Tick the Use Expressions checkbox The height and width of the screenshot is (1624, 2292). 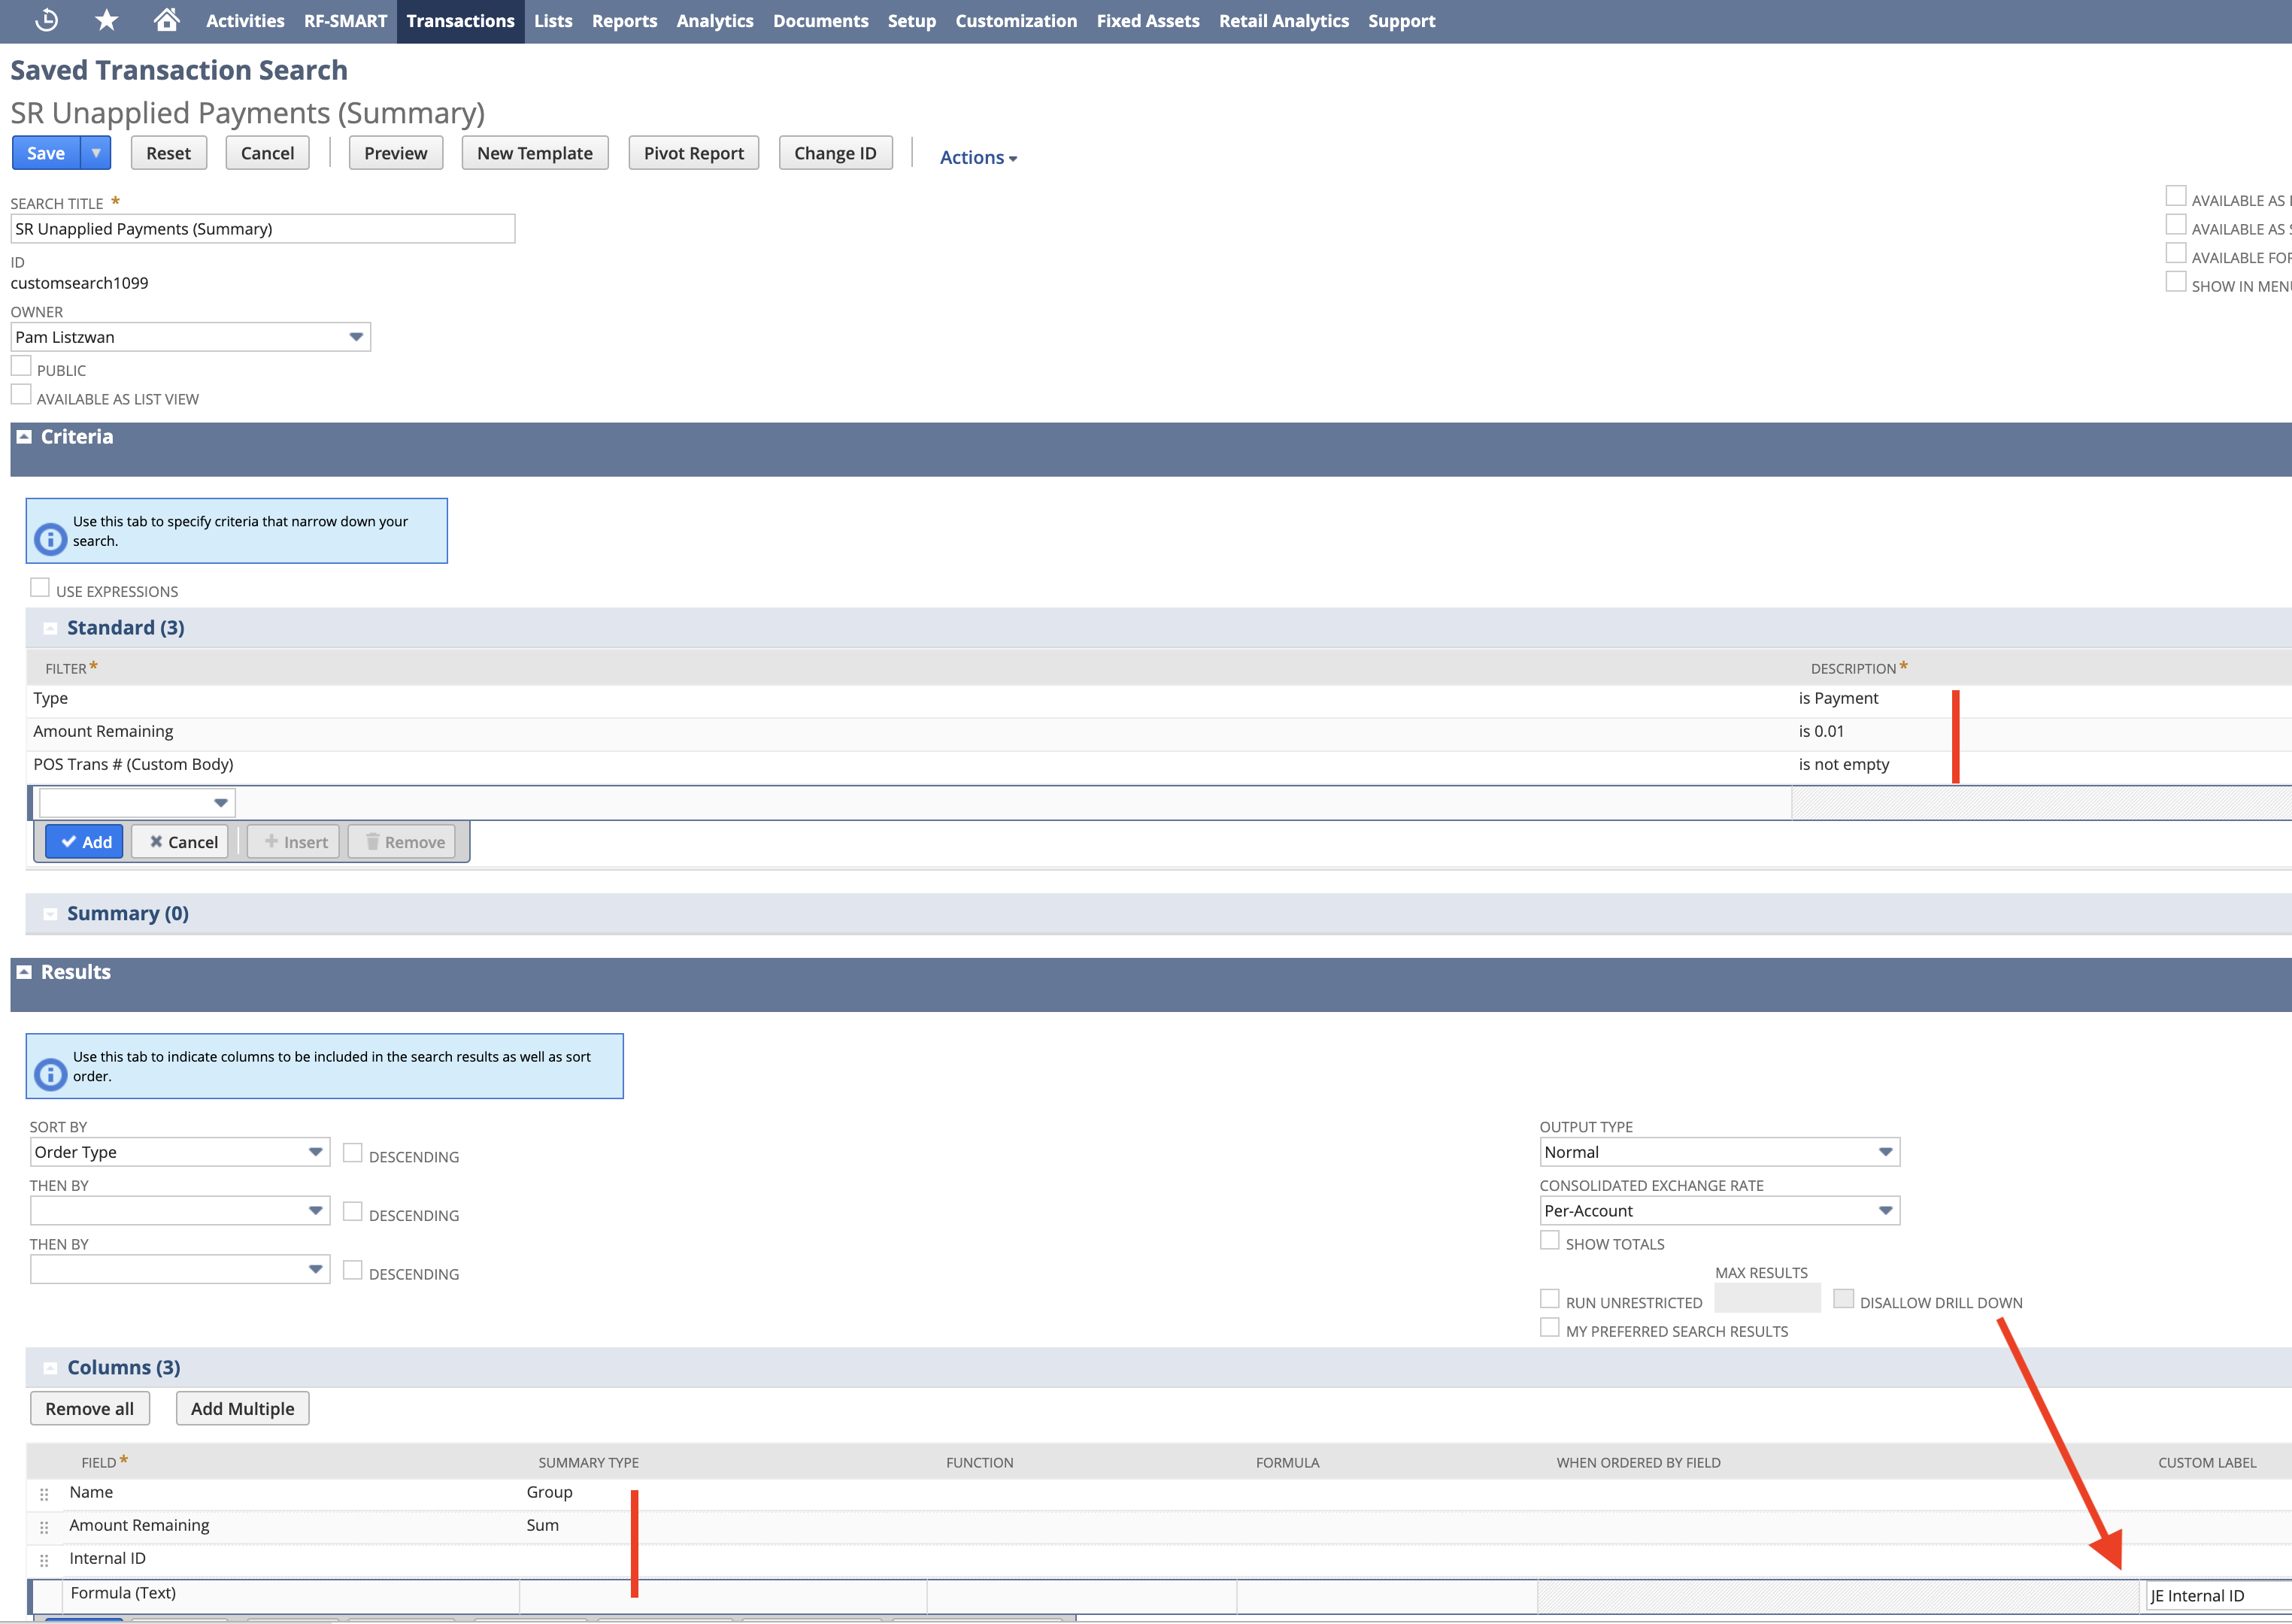(x=40, y=588)
